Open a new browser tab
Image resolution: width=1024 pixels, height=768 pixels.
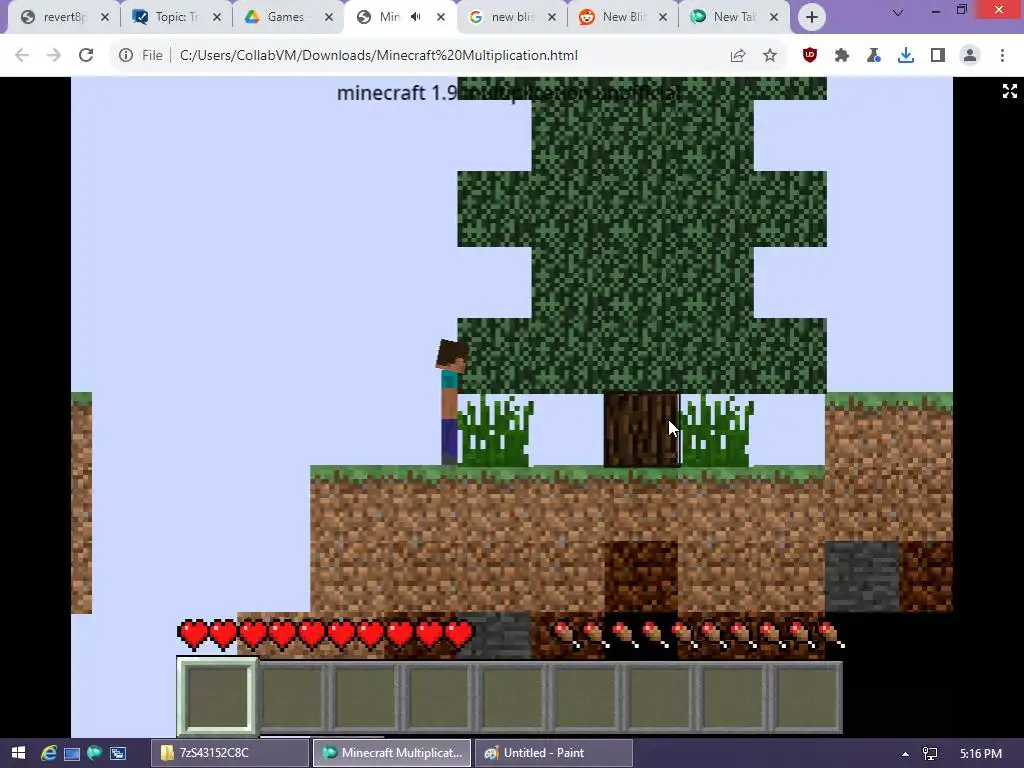(x=812, y=17)
